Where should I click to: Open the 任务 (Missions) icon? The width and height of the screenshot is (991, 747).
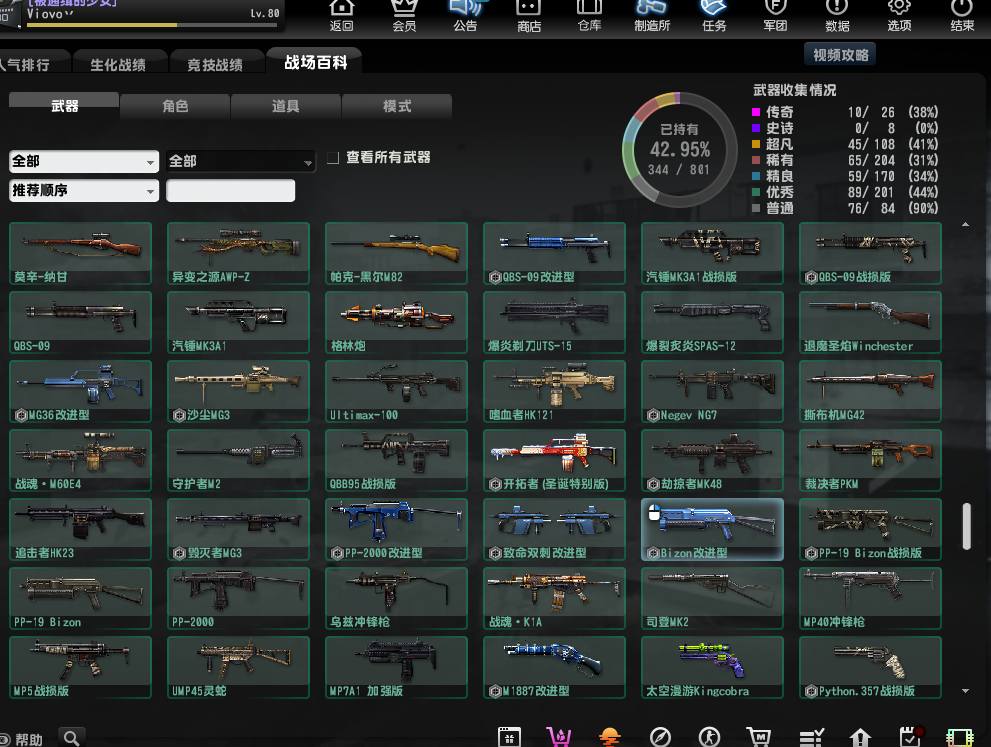coord(714,14)
